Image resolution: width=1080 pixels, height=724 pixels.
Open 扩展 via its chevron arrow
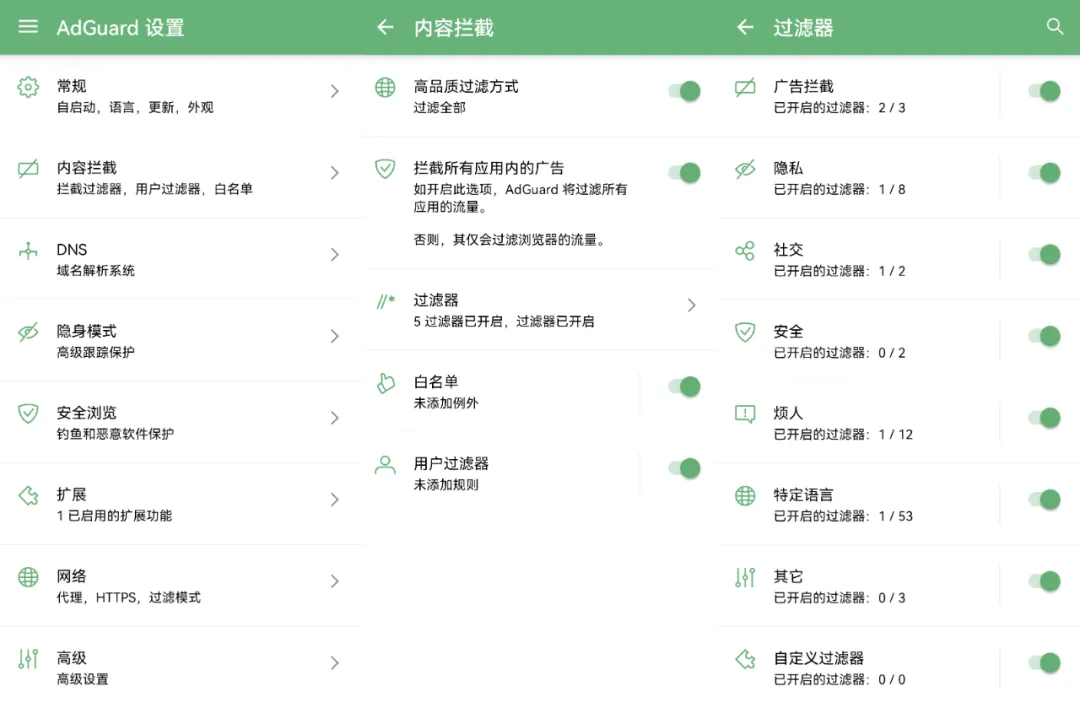coord(334,499)
